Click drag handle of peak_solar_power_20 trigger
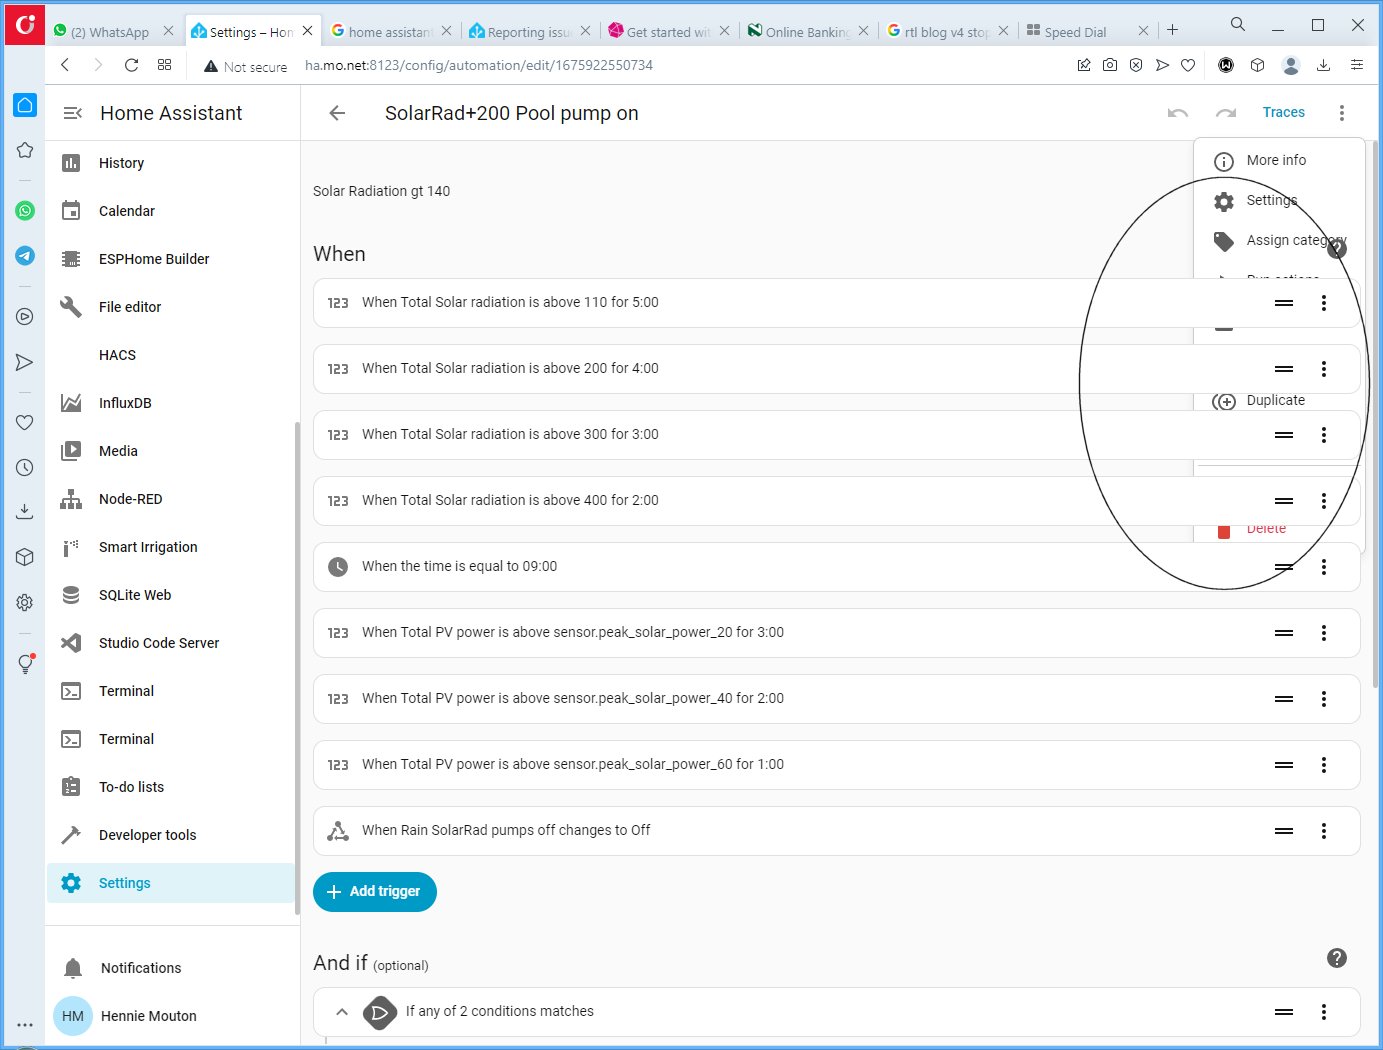Viewport: 1383px width, 1050px height. coord(1284,633)
